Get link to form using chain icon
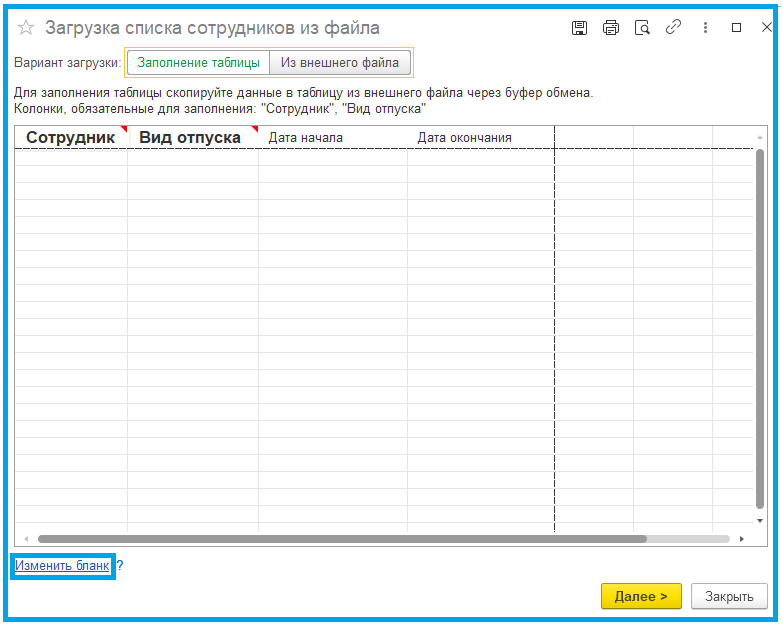 pos(674,28)
